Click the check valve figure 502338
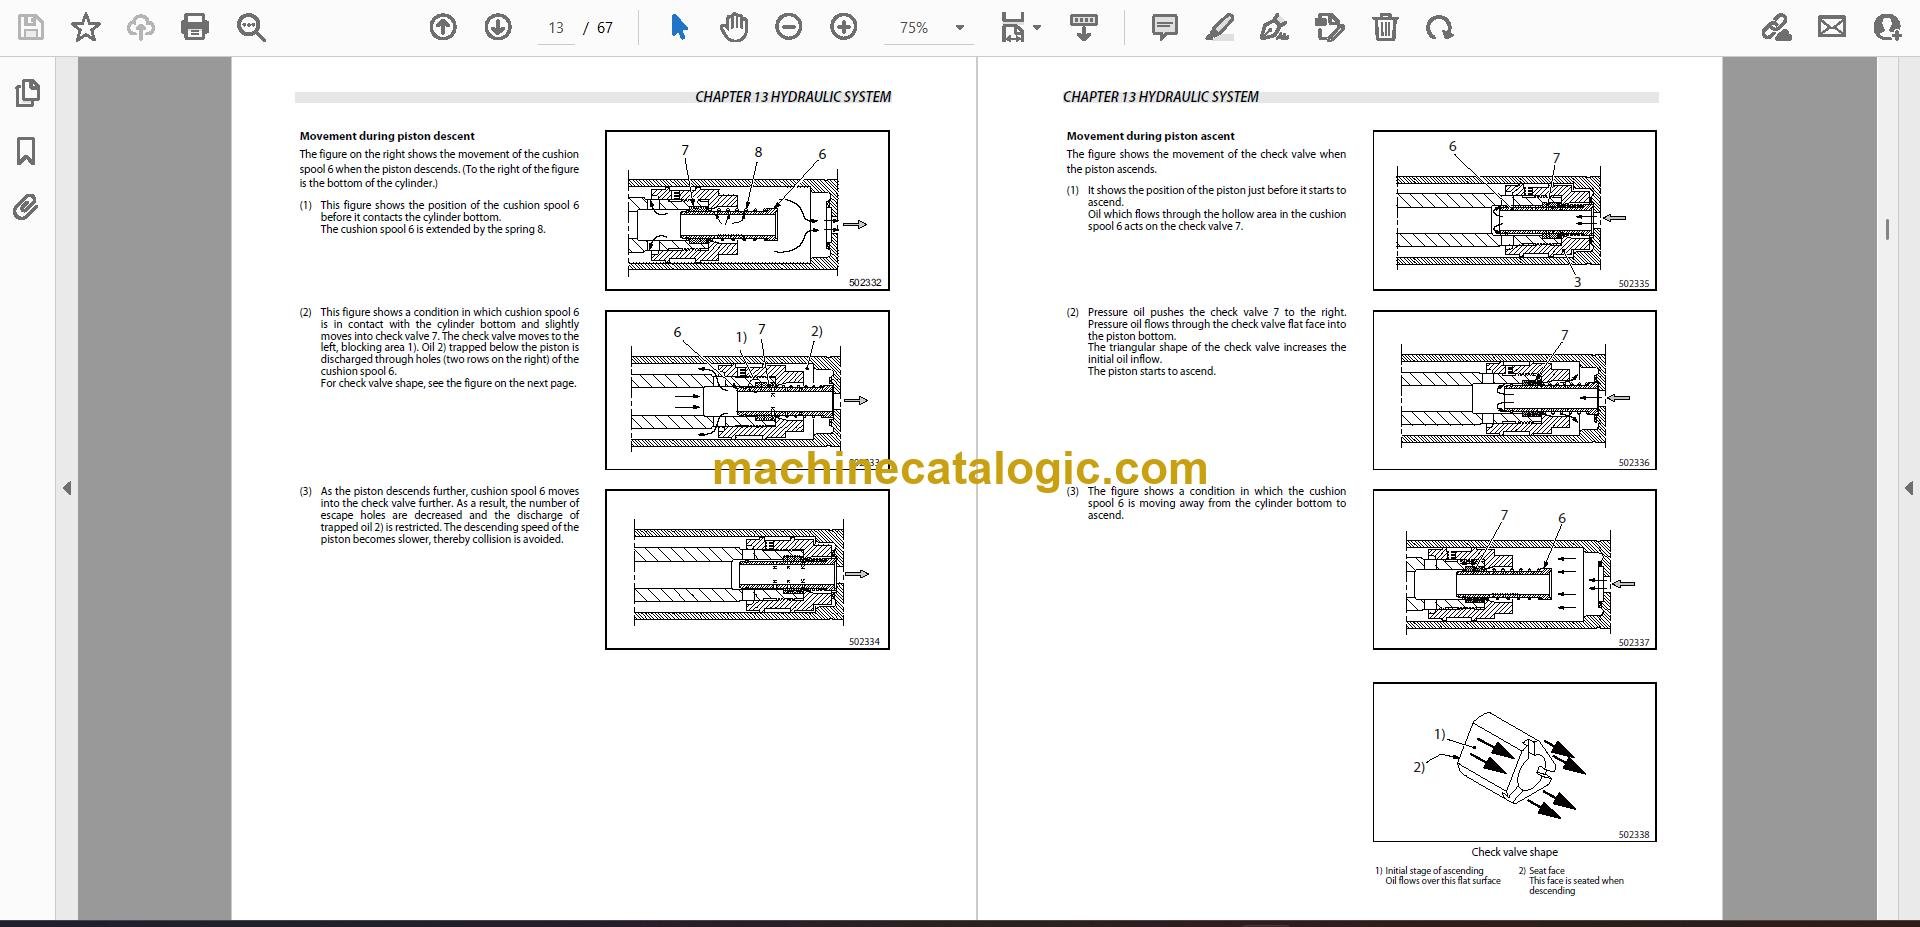Image resolution: width=1920 pixels, height=927 pixels. coord(1514,762)
